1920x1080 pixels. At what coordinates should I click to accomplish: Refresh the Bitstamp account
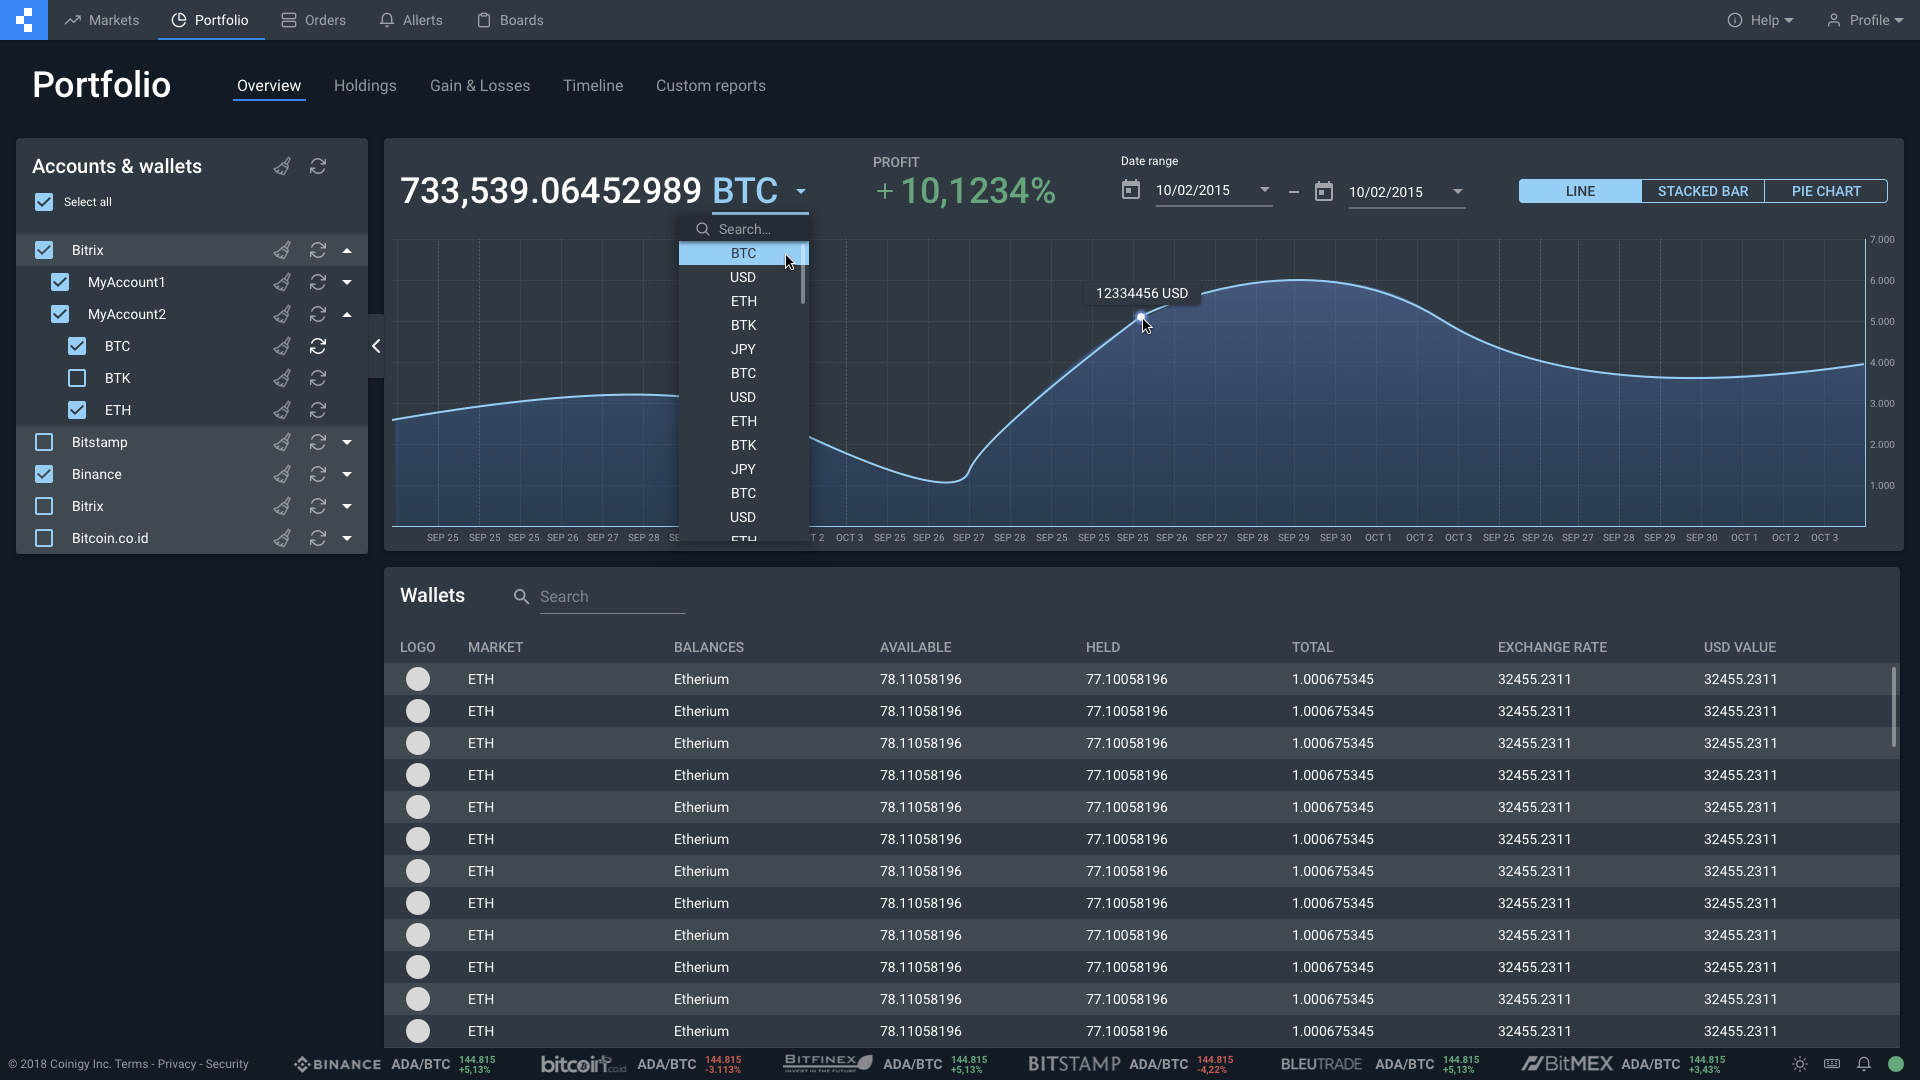[318, 442]
